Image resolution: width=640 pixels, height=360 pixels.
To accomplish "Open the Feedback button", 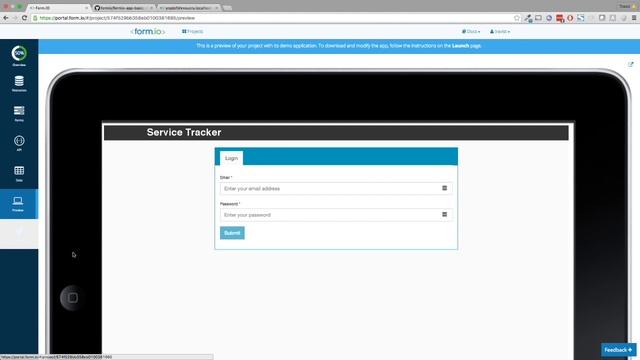I will click(618, 350).
